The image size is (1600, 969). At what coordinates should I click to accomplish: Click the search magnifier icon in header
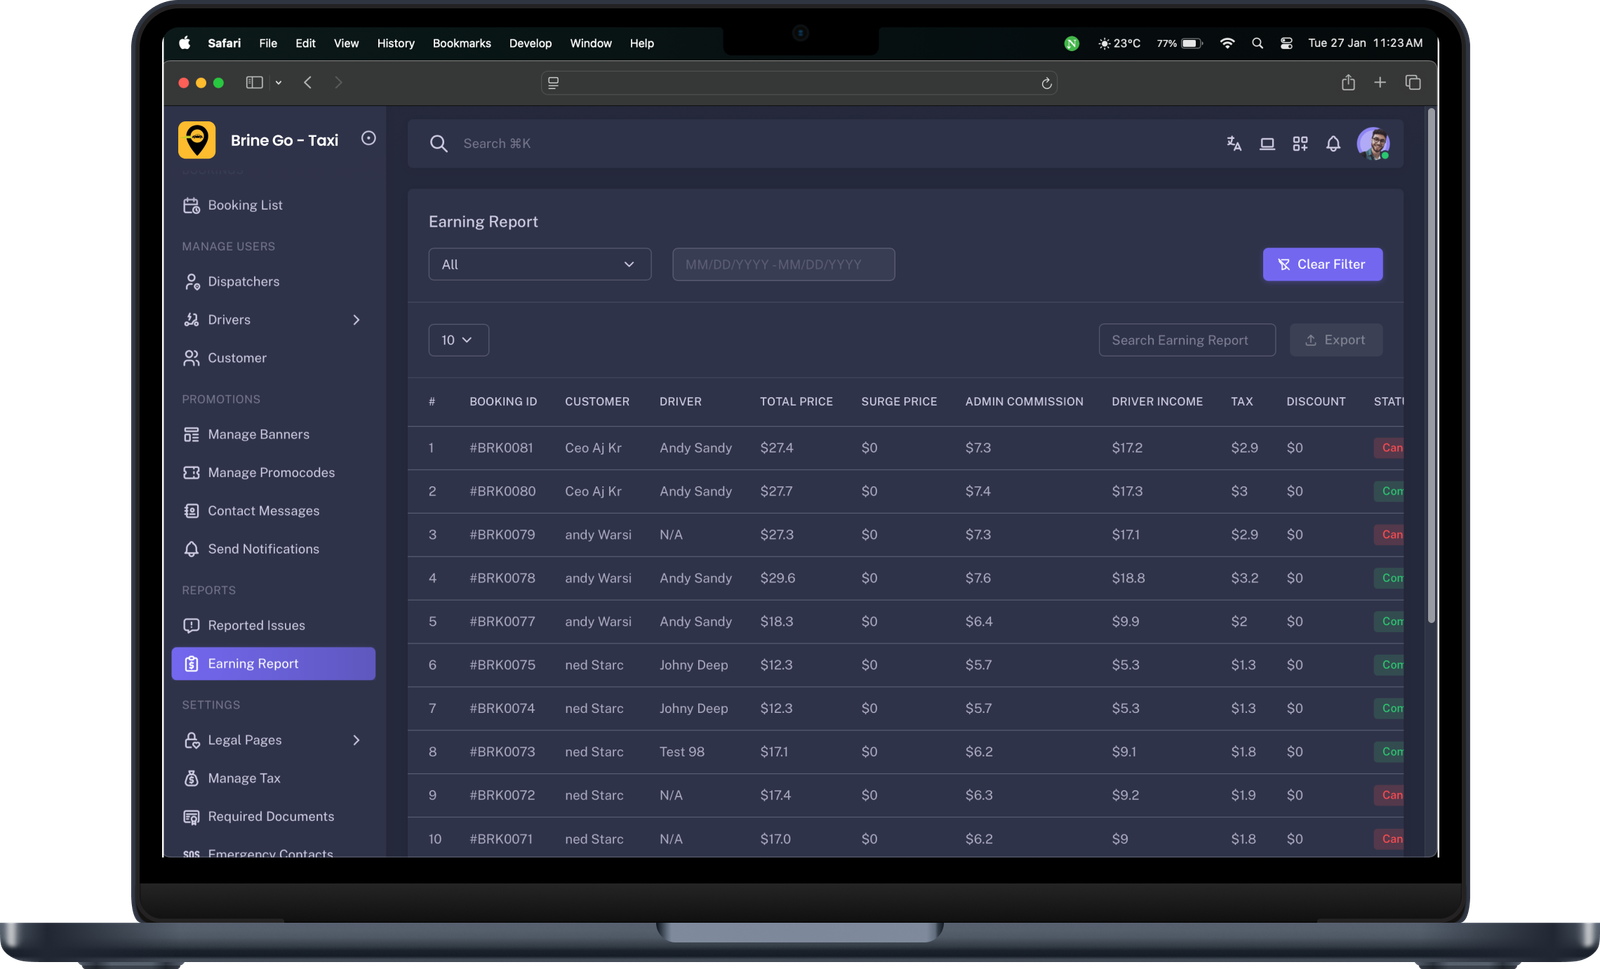pyautogui.click(x=438, y=144)
